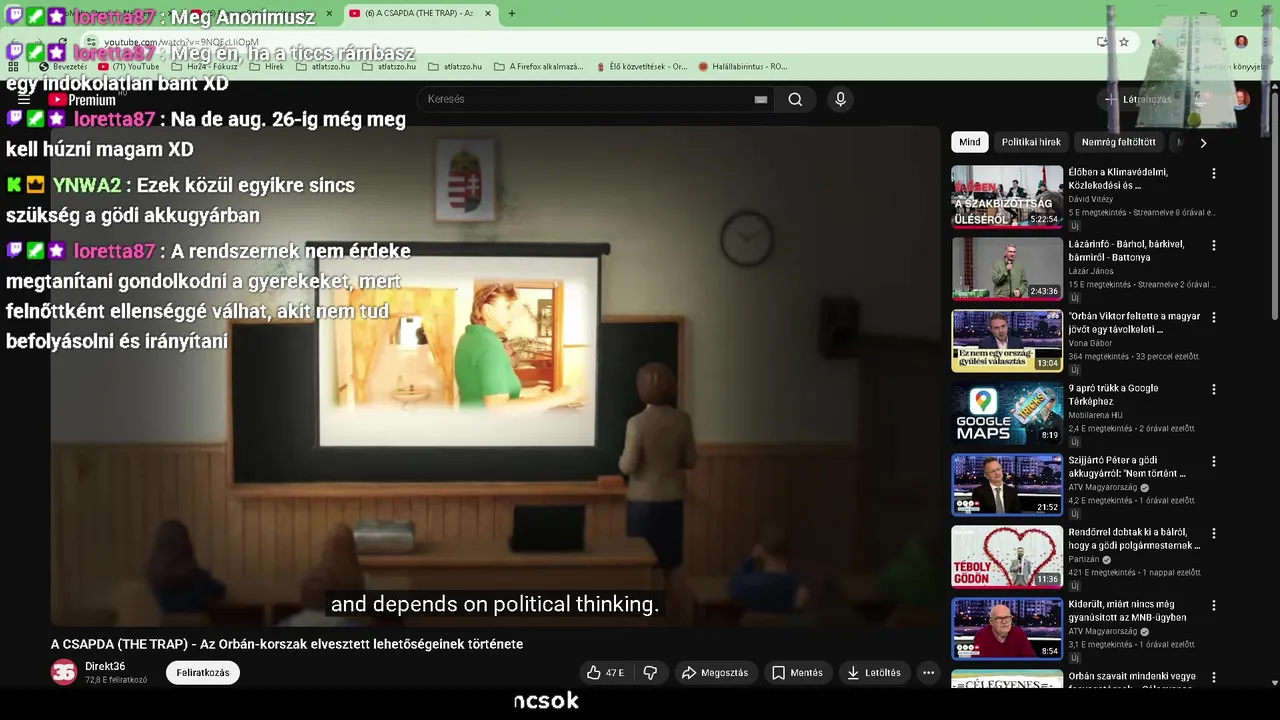This screenshot has height=720, width=1280.
Task: Open title "9 apró trükk a Google Térképhez"
Action: pyautogui.click(x=1113, y=394)
